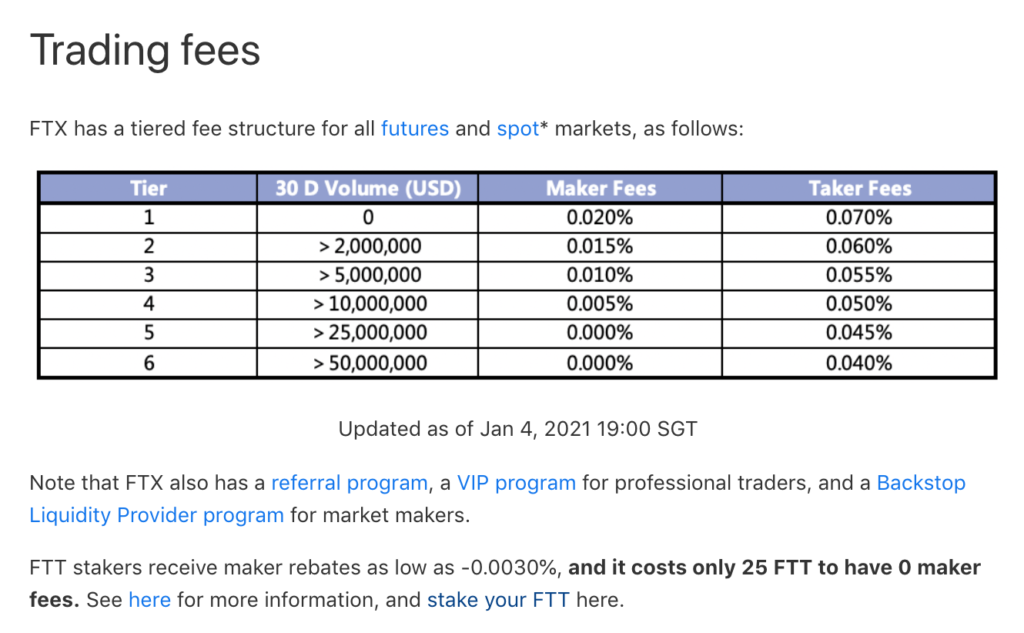Click the 0.040% taker fee cell

(859, 363)
